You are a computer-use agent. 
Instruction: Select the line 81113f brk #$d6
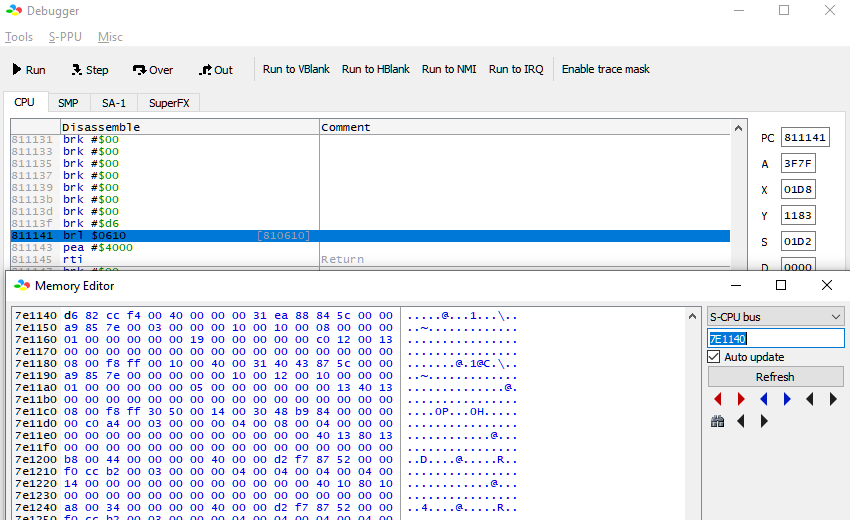370,223
